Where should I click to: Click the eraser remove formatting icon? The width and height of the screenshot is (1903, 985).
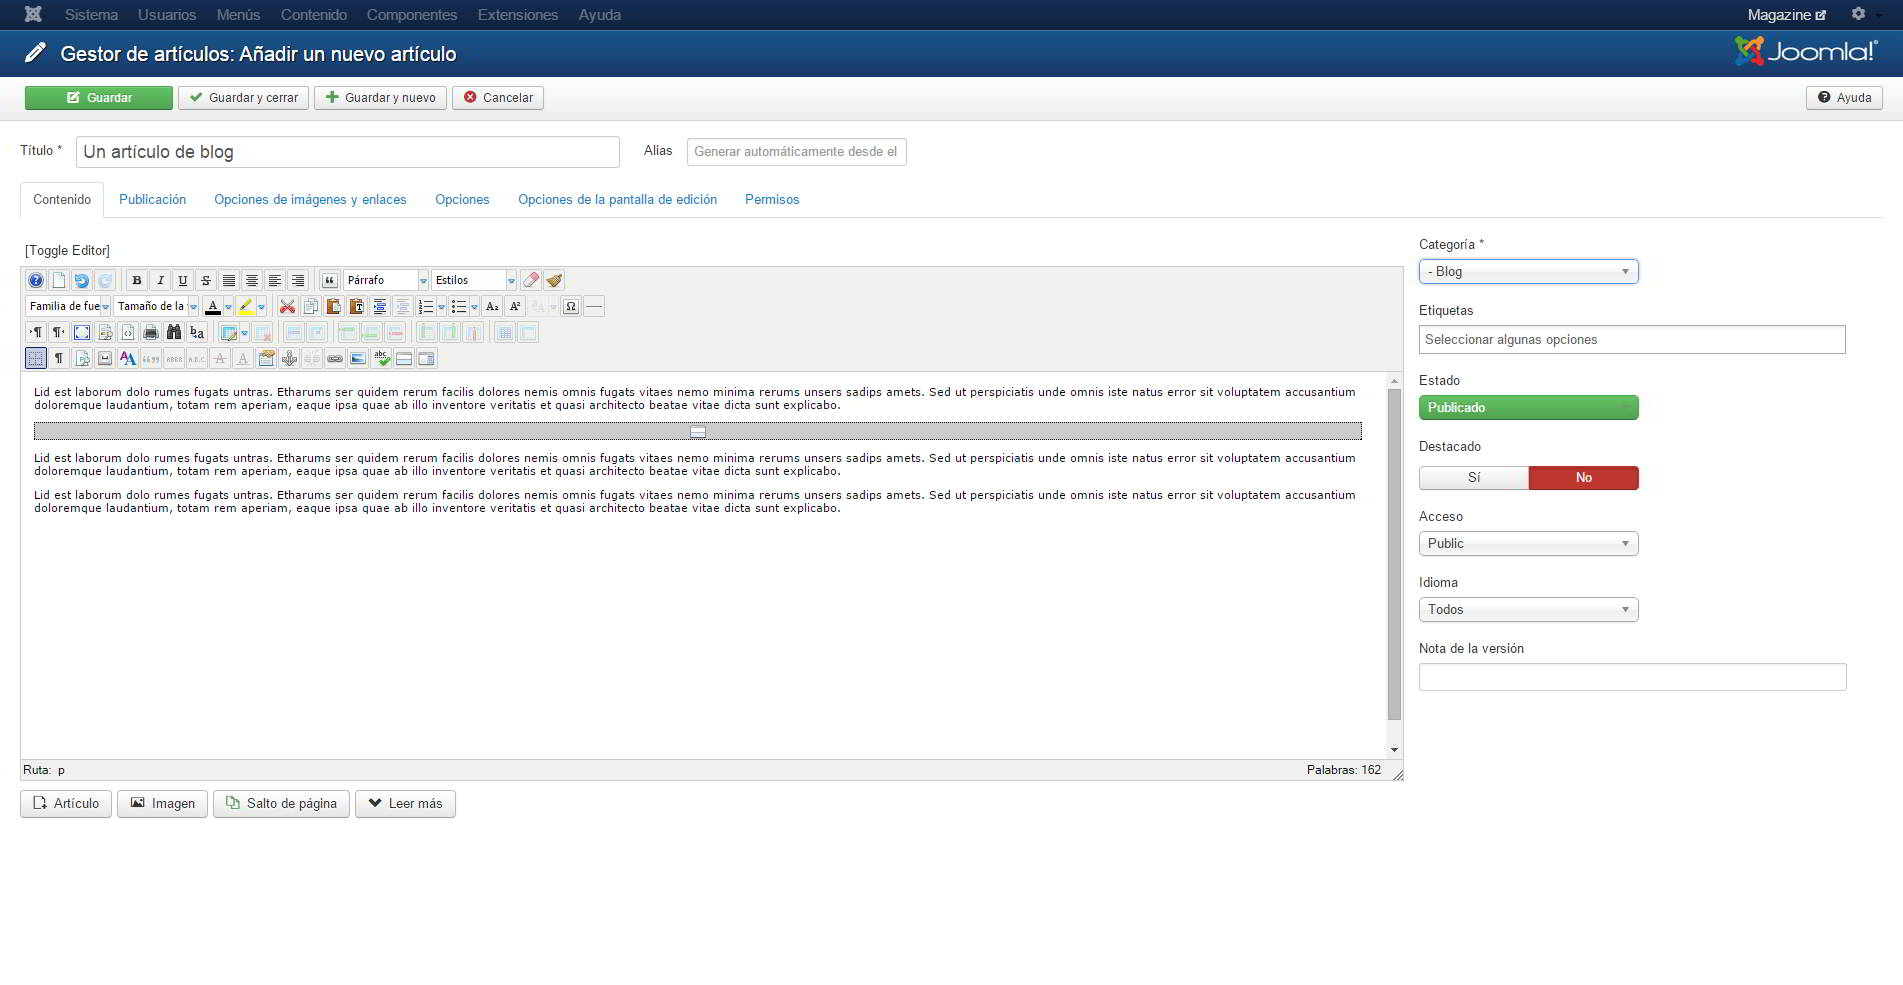tap(531, 280)
